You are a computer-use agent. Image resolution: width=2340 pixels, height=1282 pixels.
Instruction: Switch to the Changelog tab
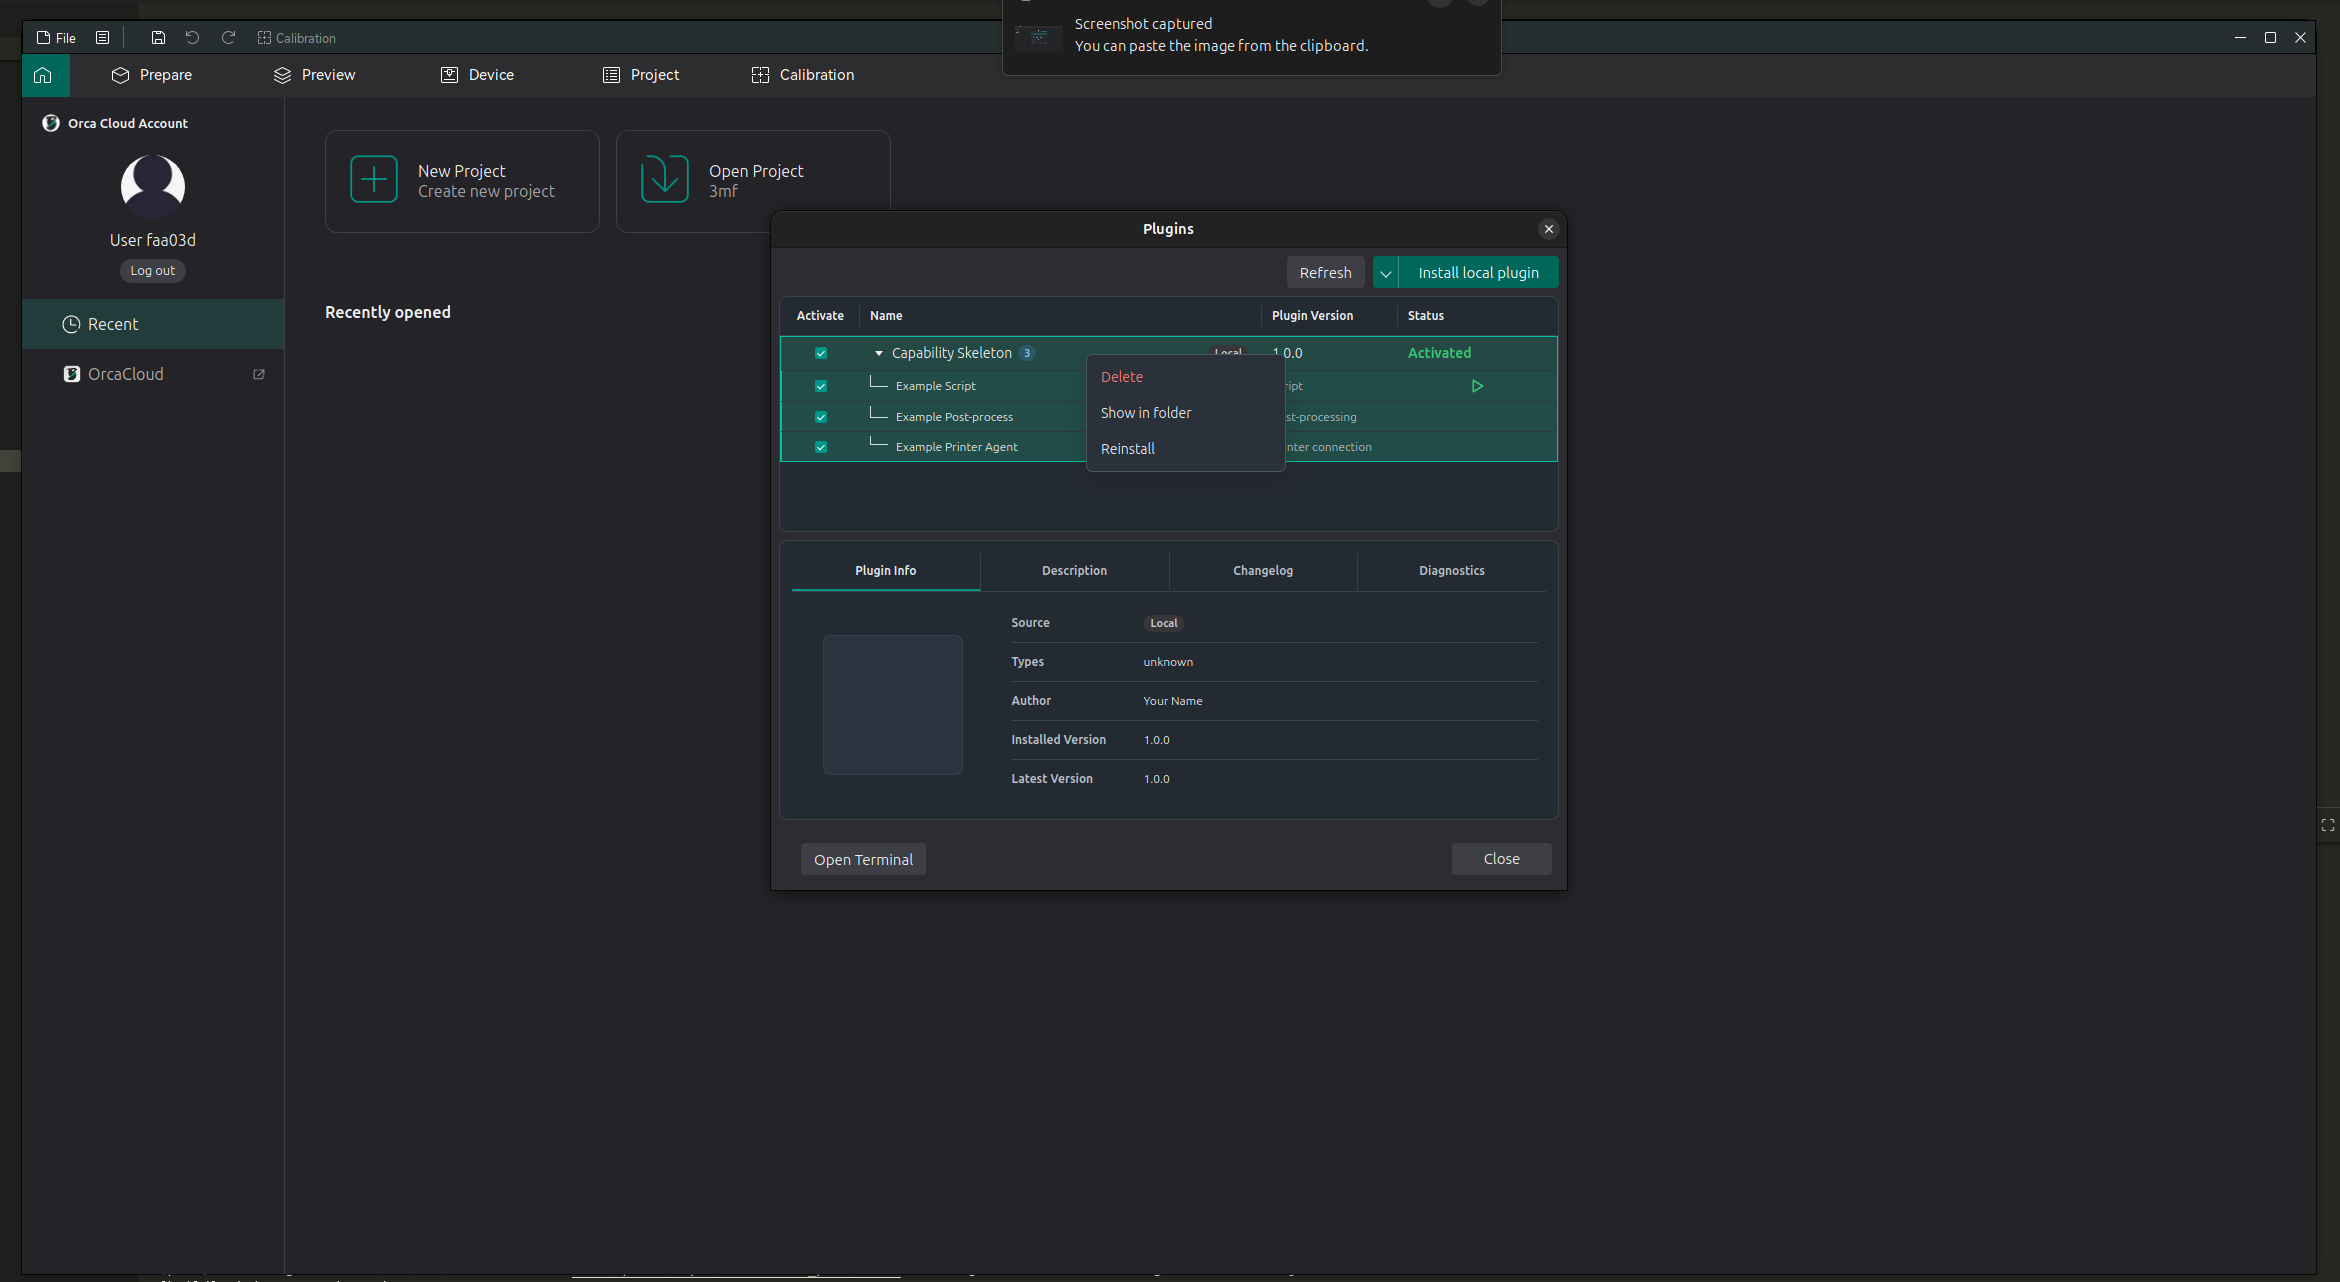[1263, 571]
